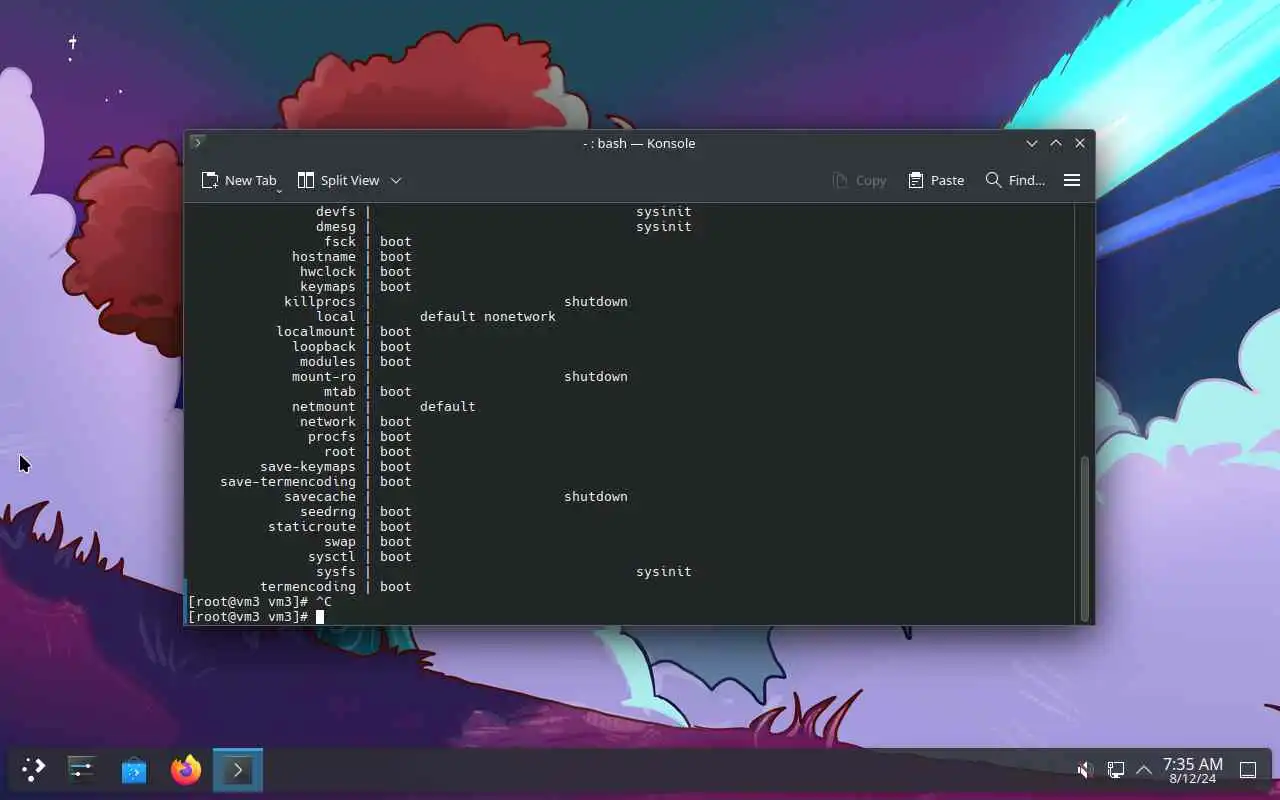Click the show desktop button
This screenshot has width=1280, height=800.
click(x=1248, y=770)
